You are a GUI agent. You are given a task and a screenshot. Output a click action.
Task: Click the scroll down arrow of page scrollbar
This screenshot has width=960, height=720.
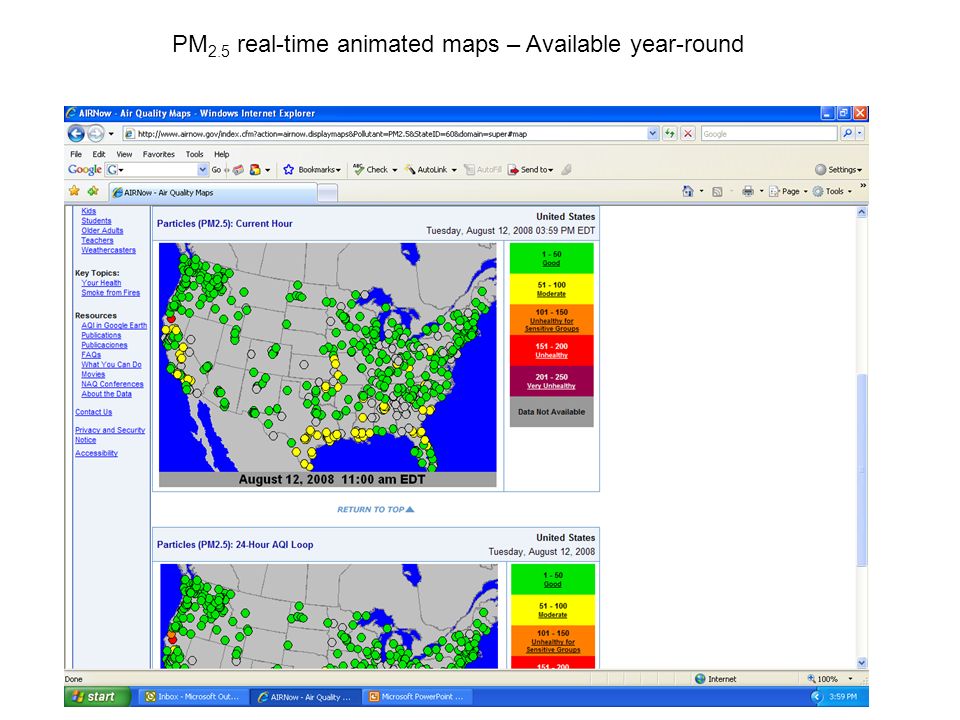coord(861,662)
